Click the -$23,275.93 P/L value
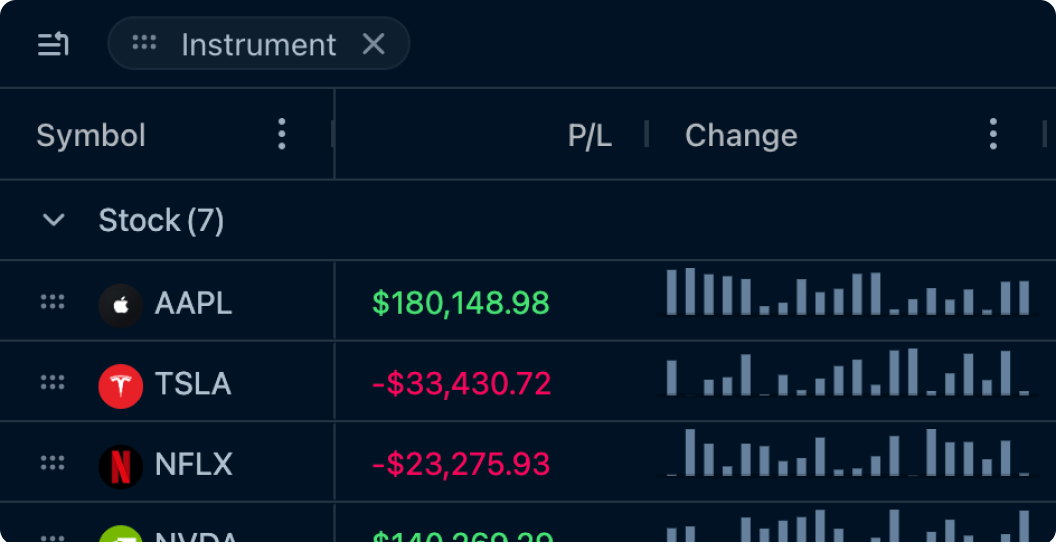 461,464
